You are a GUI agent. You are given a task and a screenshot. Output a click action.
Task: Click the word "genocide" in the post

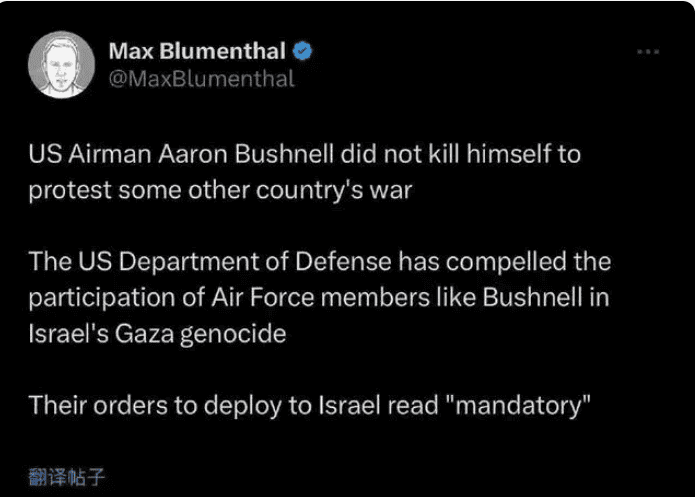233,335
